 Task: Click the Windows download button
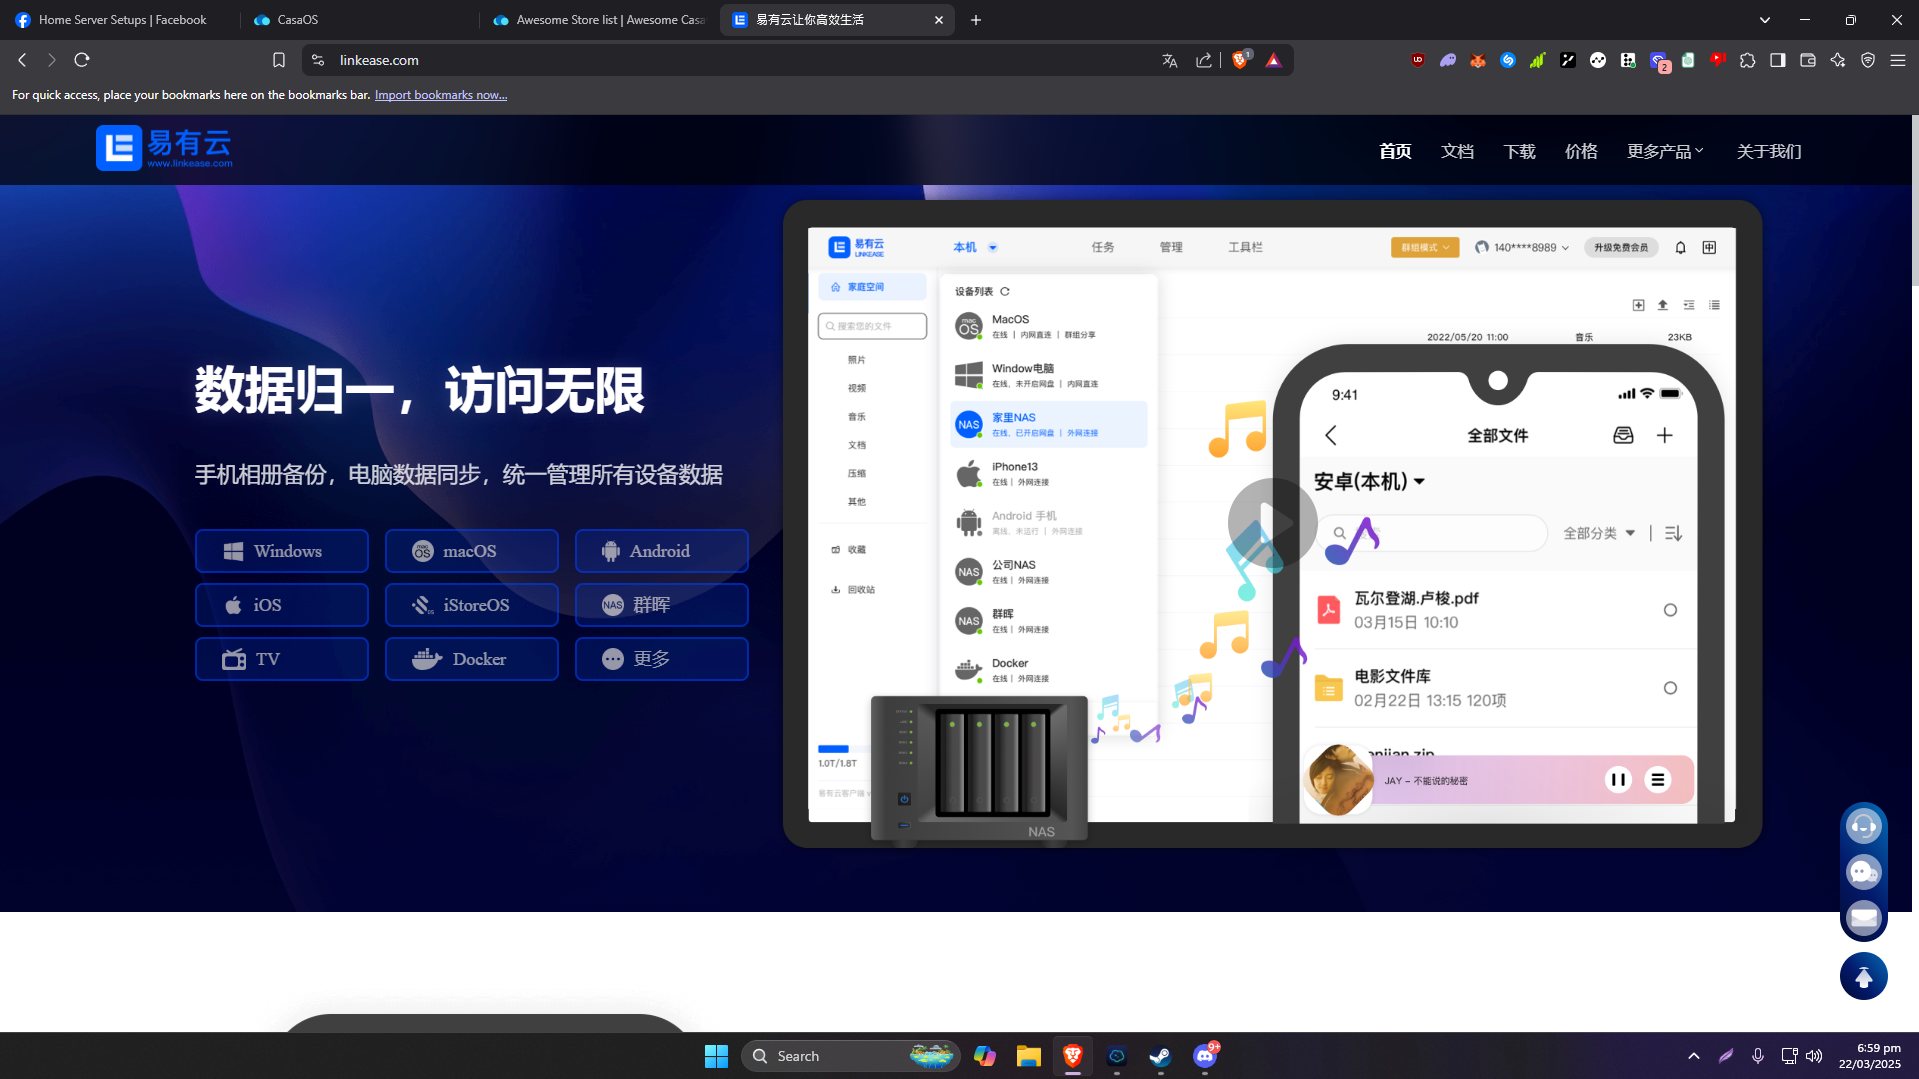point(282,551)
